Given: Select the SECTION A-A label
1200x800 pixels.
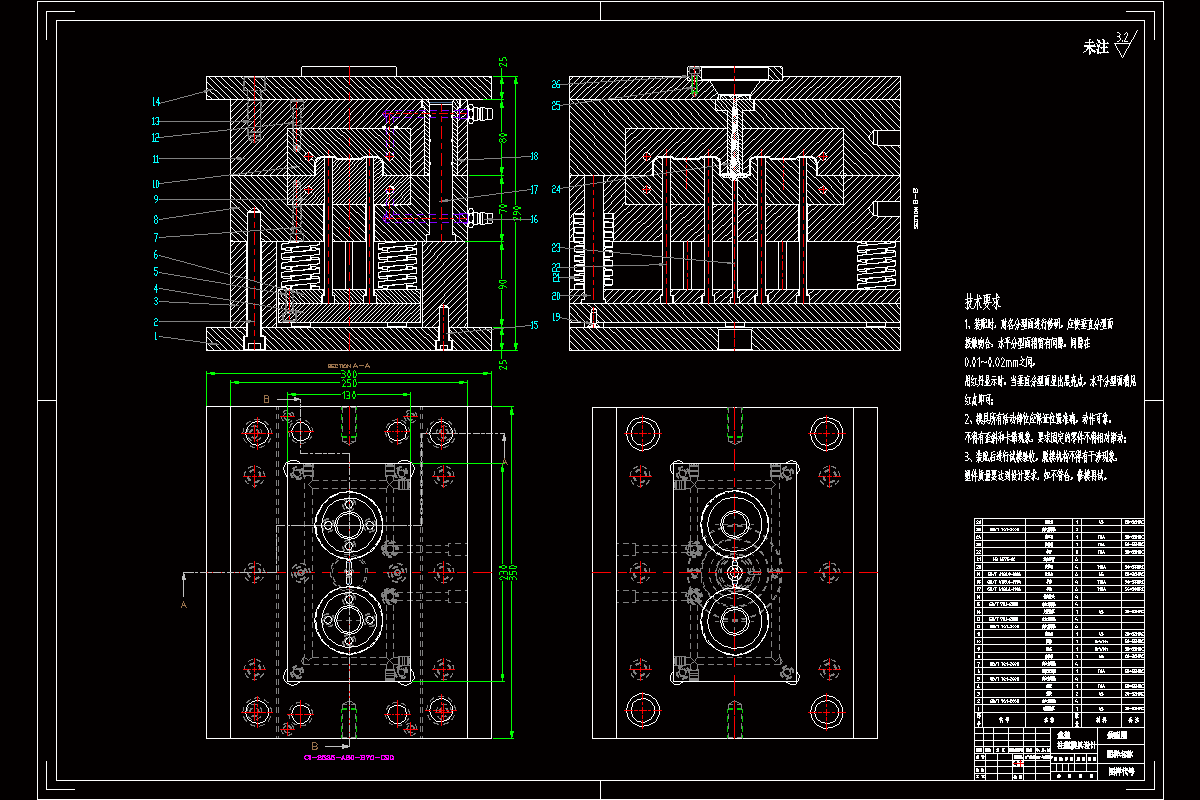Looking at the screenshot, I should pos(349,366).
